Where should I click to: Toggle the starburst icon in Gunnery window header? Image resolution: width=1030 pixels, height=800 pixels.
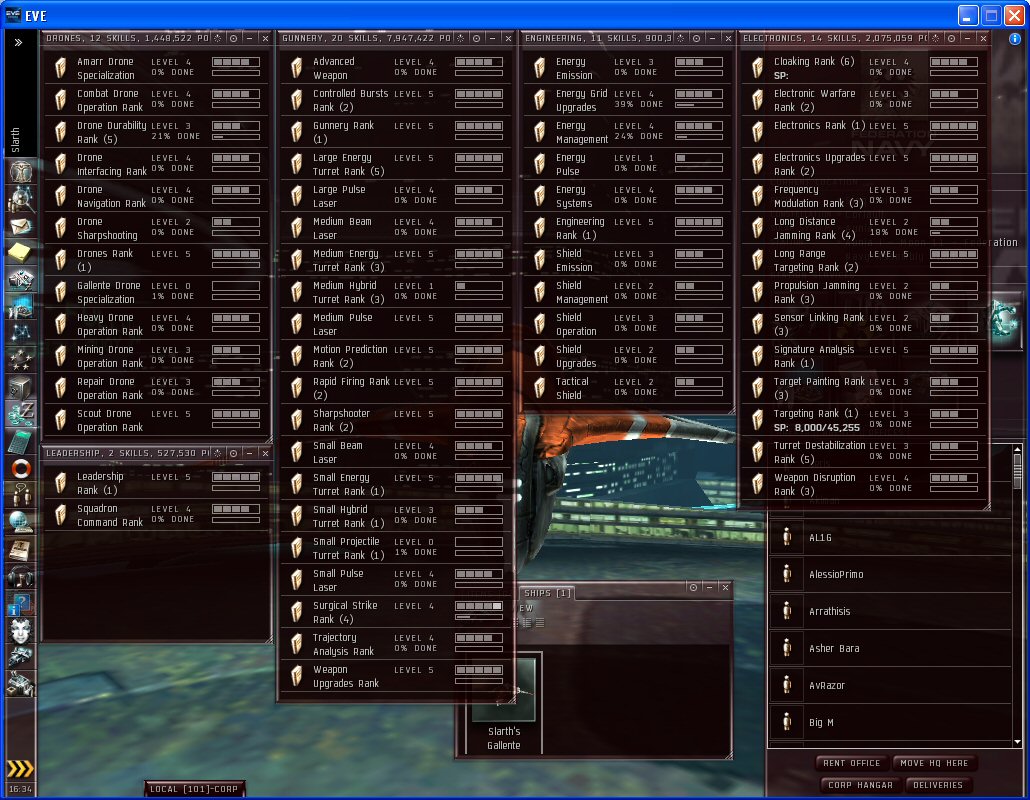(460, 39)
